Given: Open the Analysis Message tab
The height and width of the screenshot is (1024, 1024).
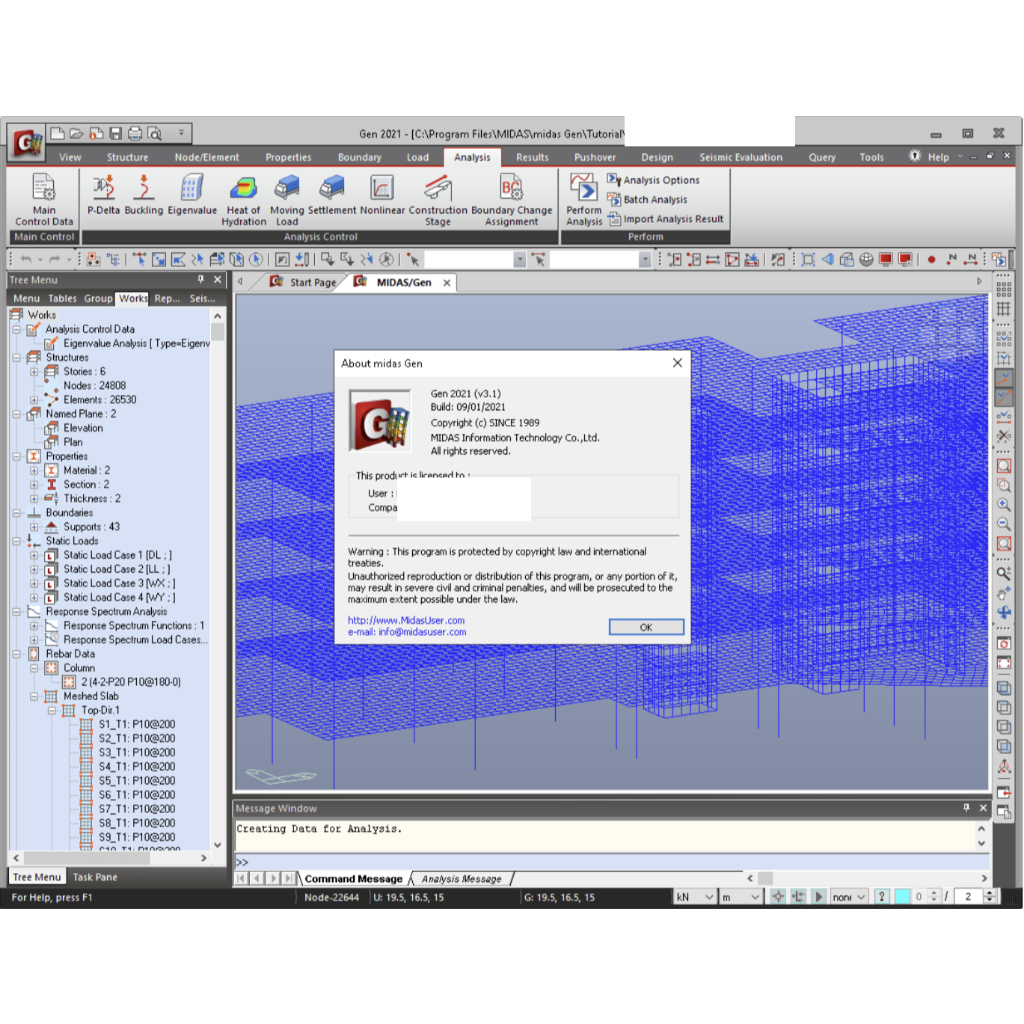Looking at the screenshot, I should coord(463,878).
